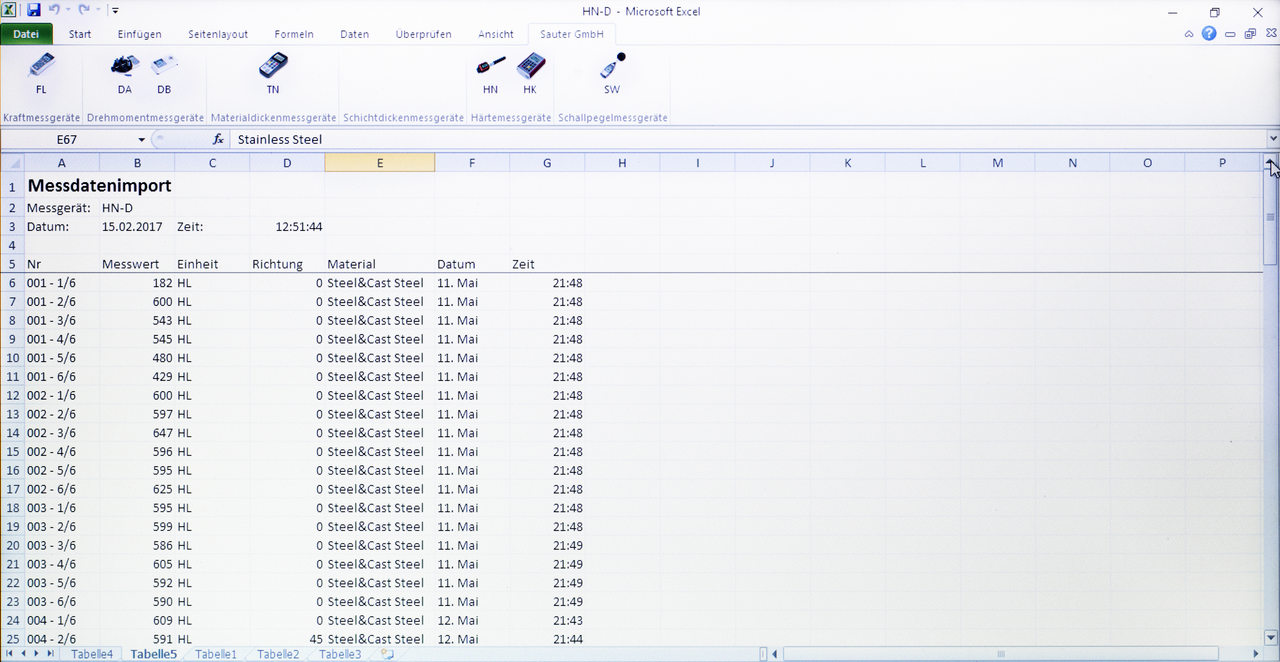Switch to the Formeln ribbon tab
The image size is (1280, 662).
(294, 34)
